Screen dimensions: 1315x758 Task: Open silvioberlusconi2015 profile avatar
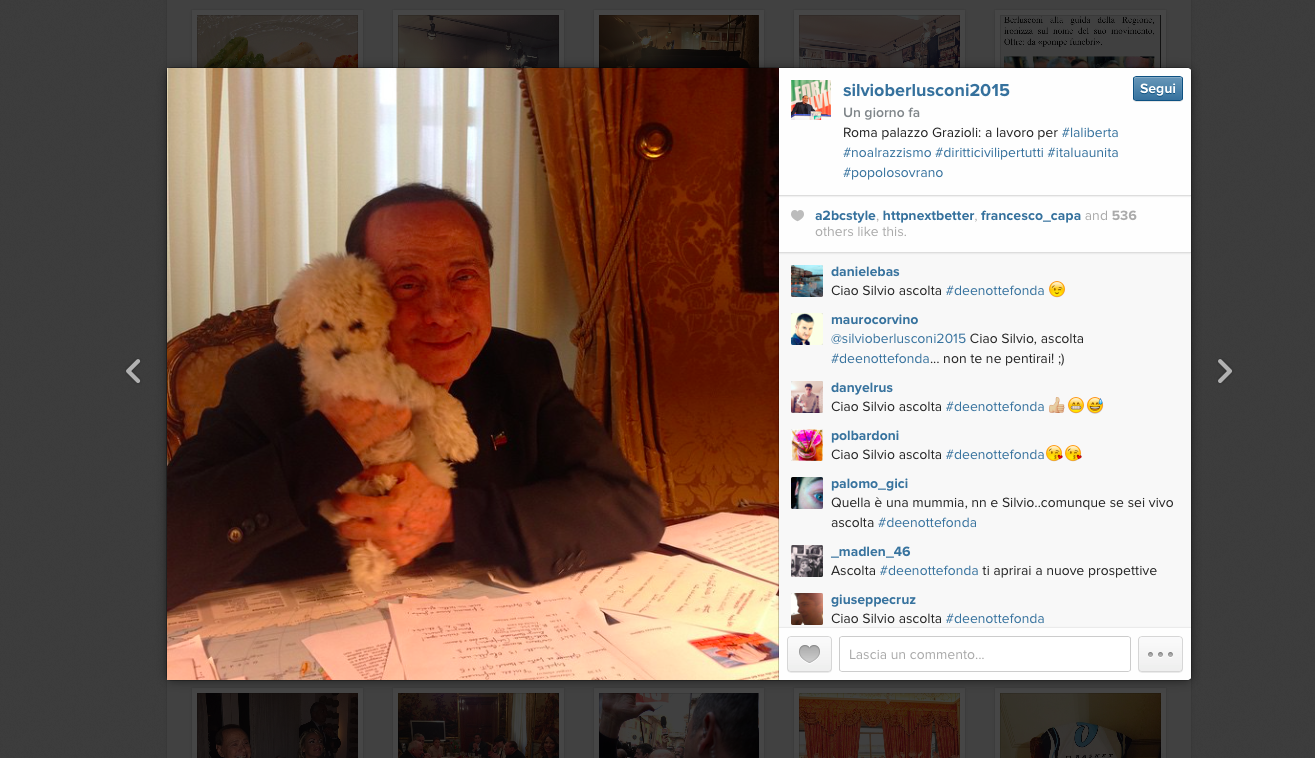811,99
